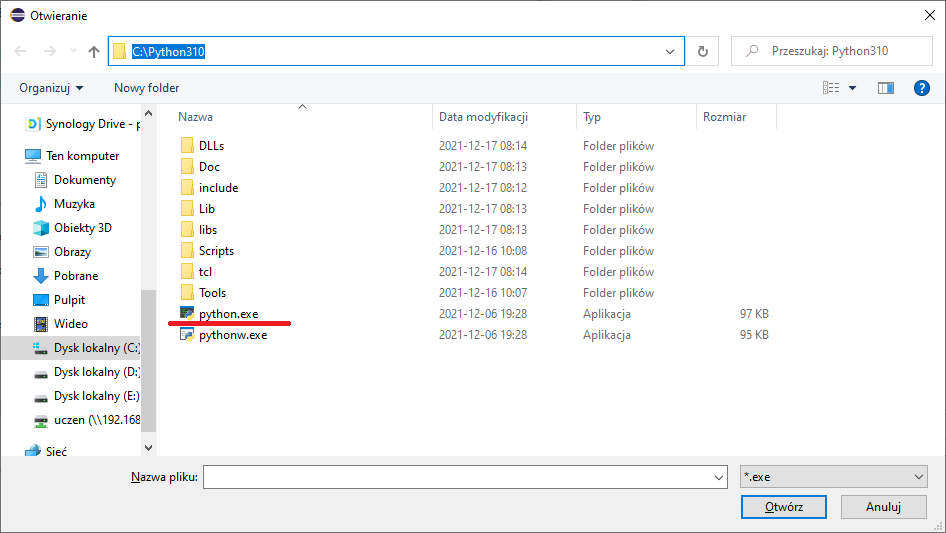Select Dysk lokalny (D:) drive

[96, 372]
